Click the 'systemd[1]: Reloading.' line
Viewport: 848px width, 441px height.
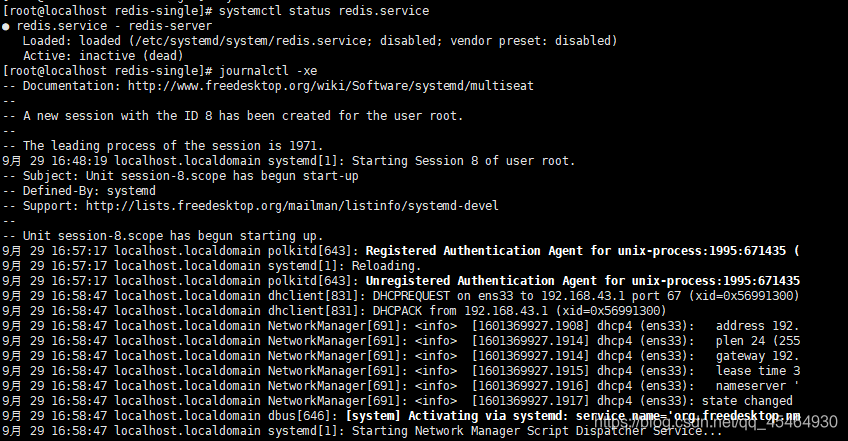pos(211,266)
